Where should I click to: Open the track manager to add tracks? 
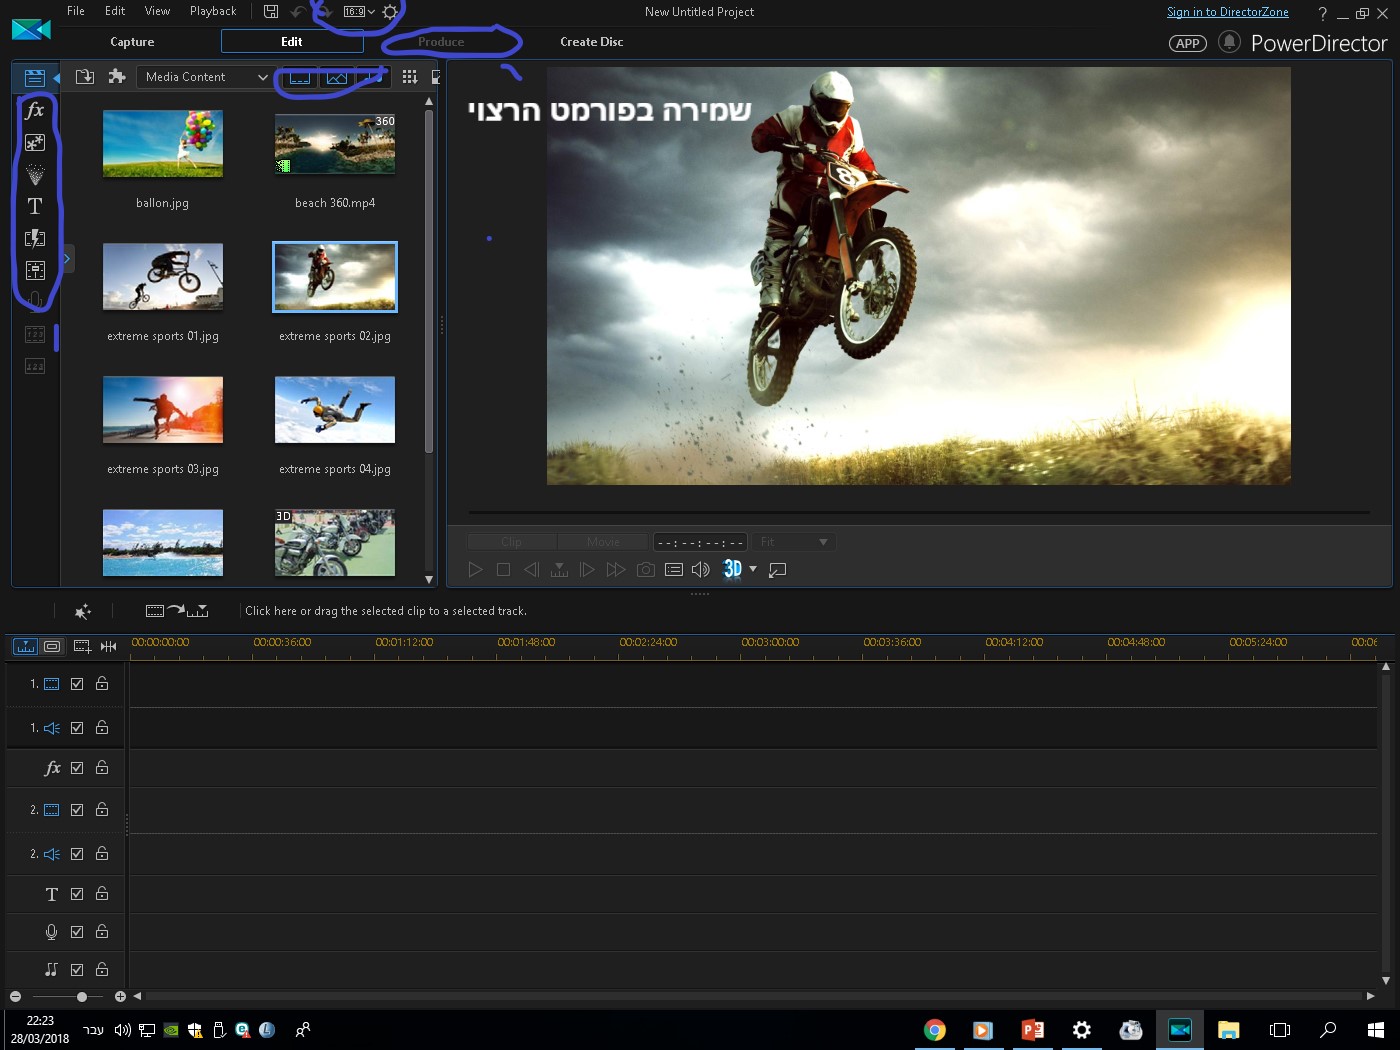(x=82, y=646)
